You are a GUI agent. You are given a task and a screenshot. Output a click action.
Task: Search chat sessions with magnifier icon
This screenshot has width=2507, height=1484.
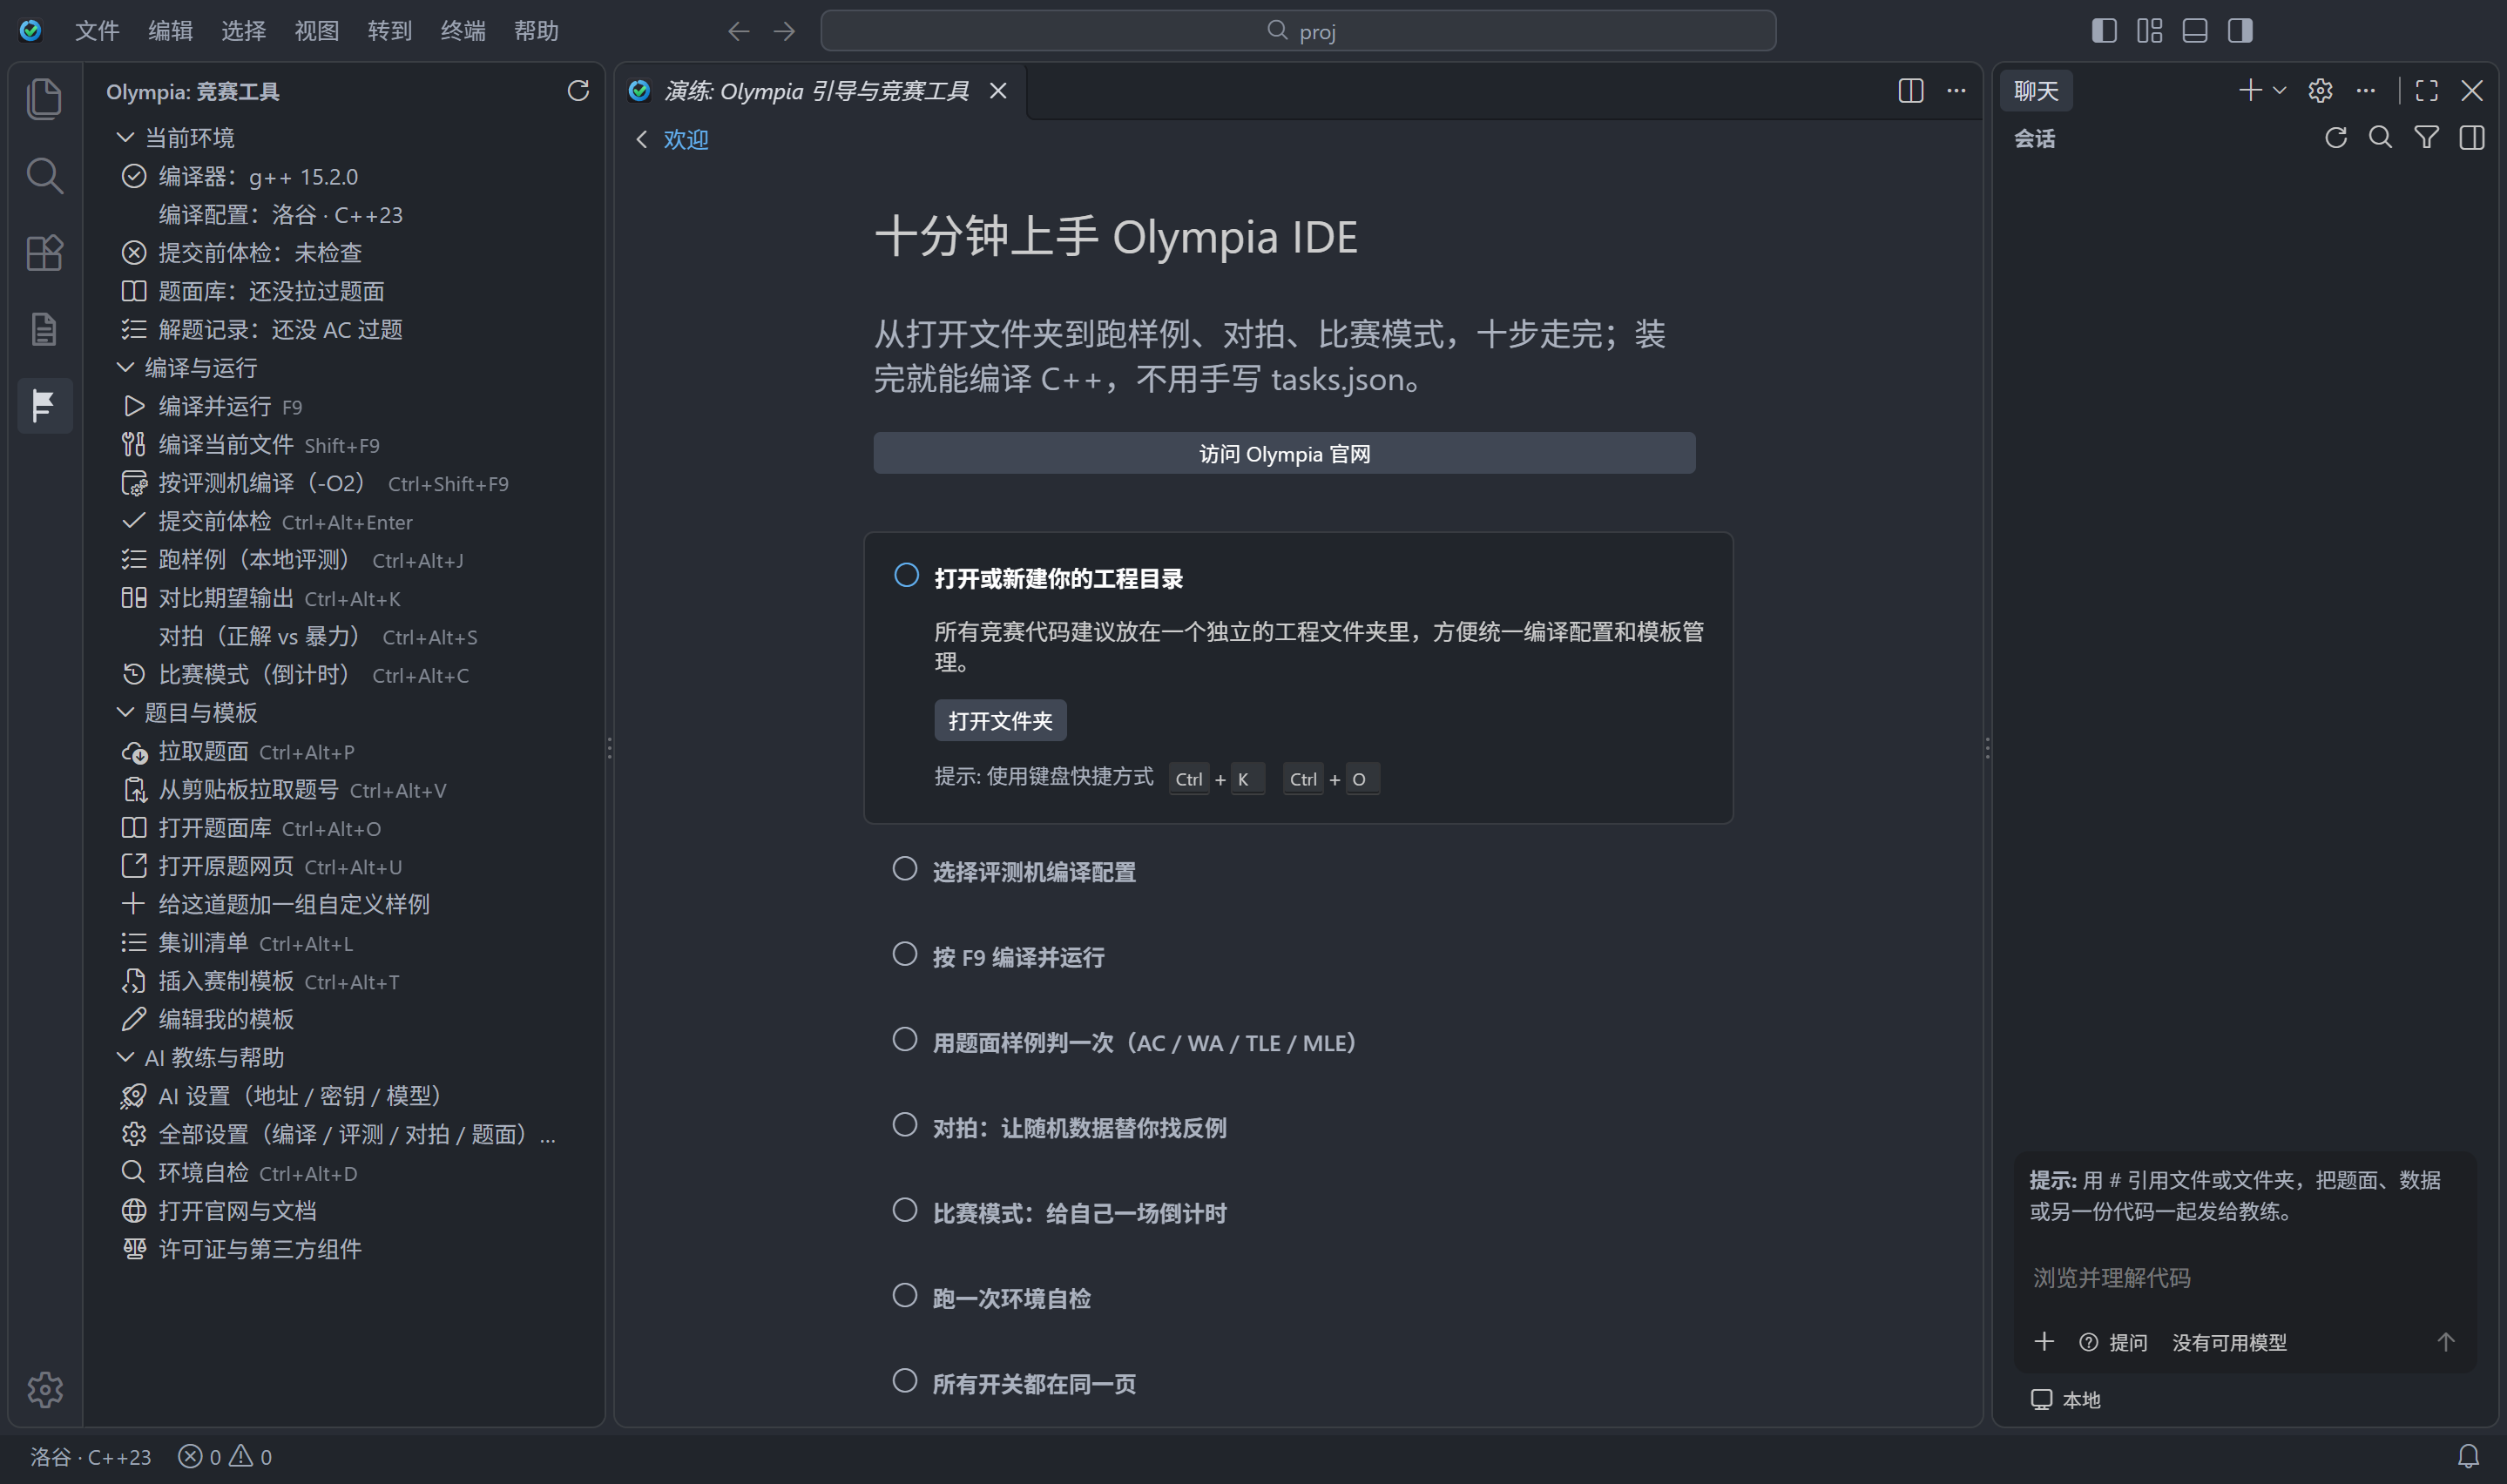tap(2380, 138)
